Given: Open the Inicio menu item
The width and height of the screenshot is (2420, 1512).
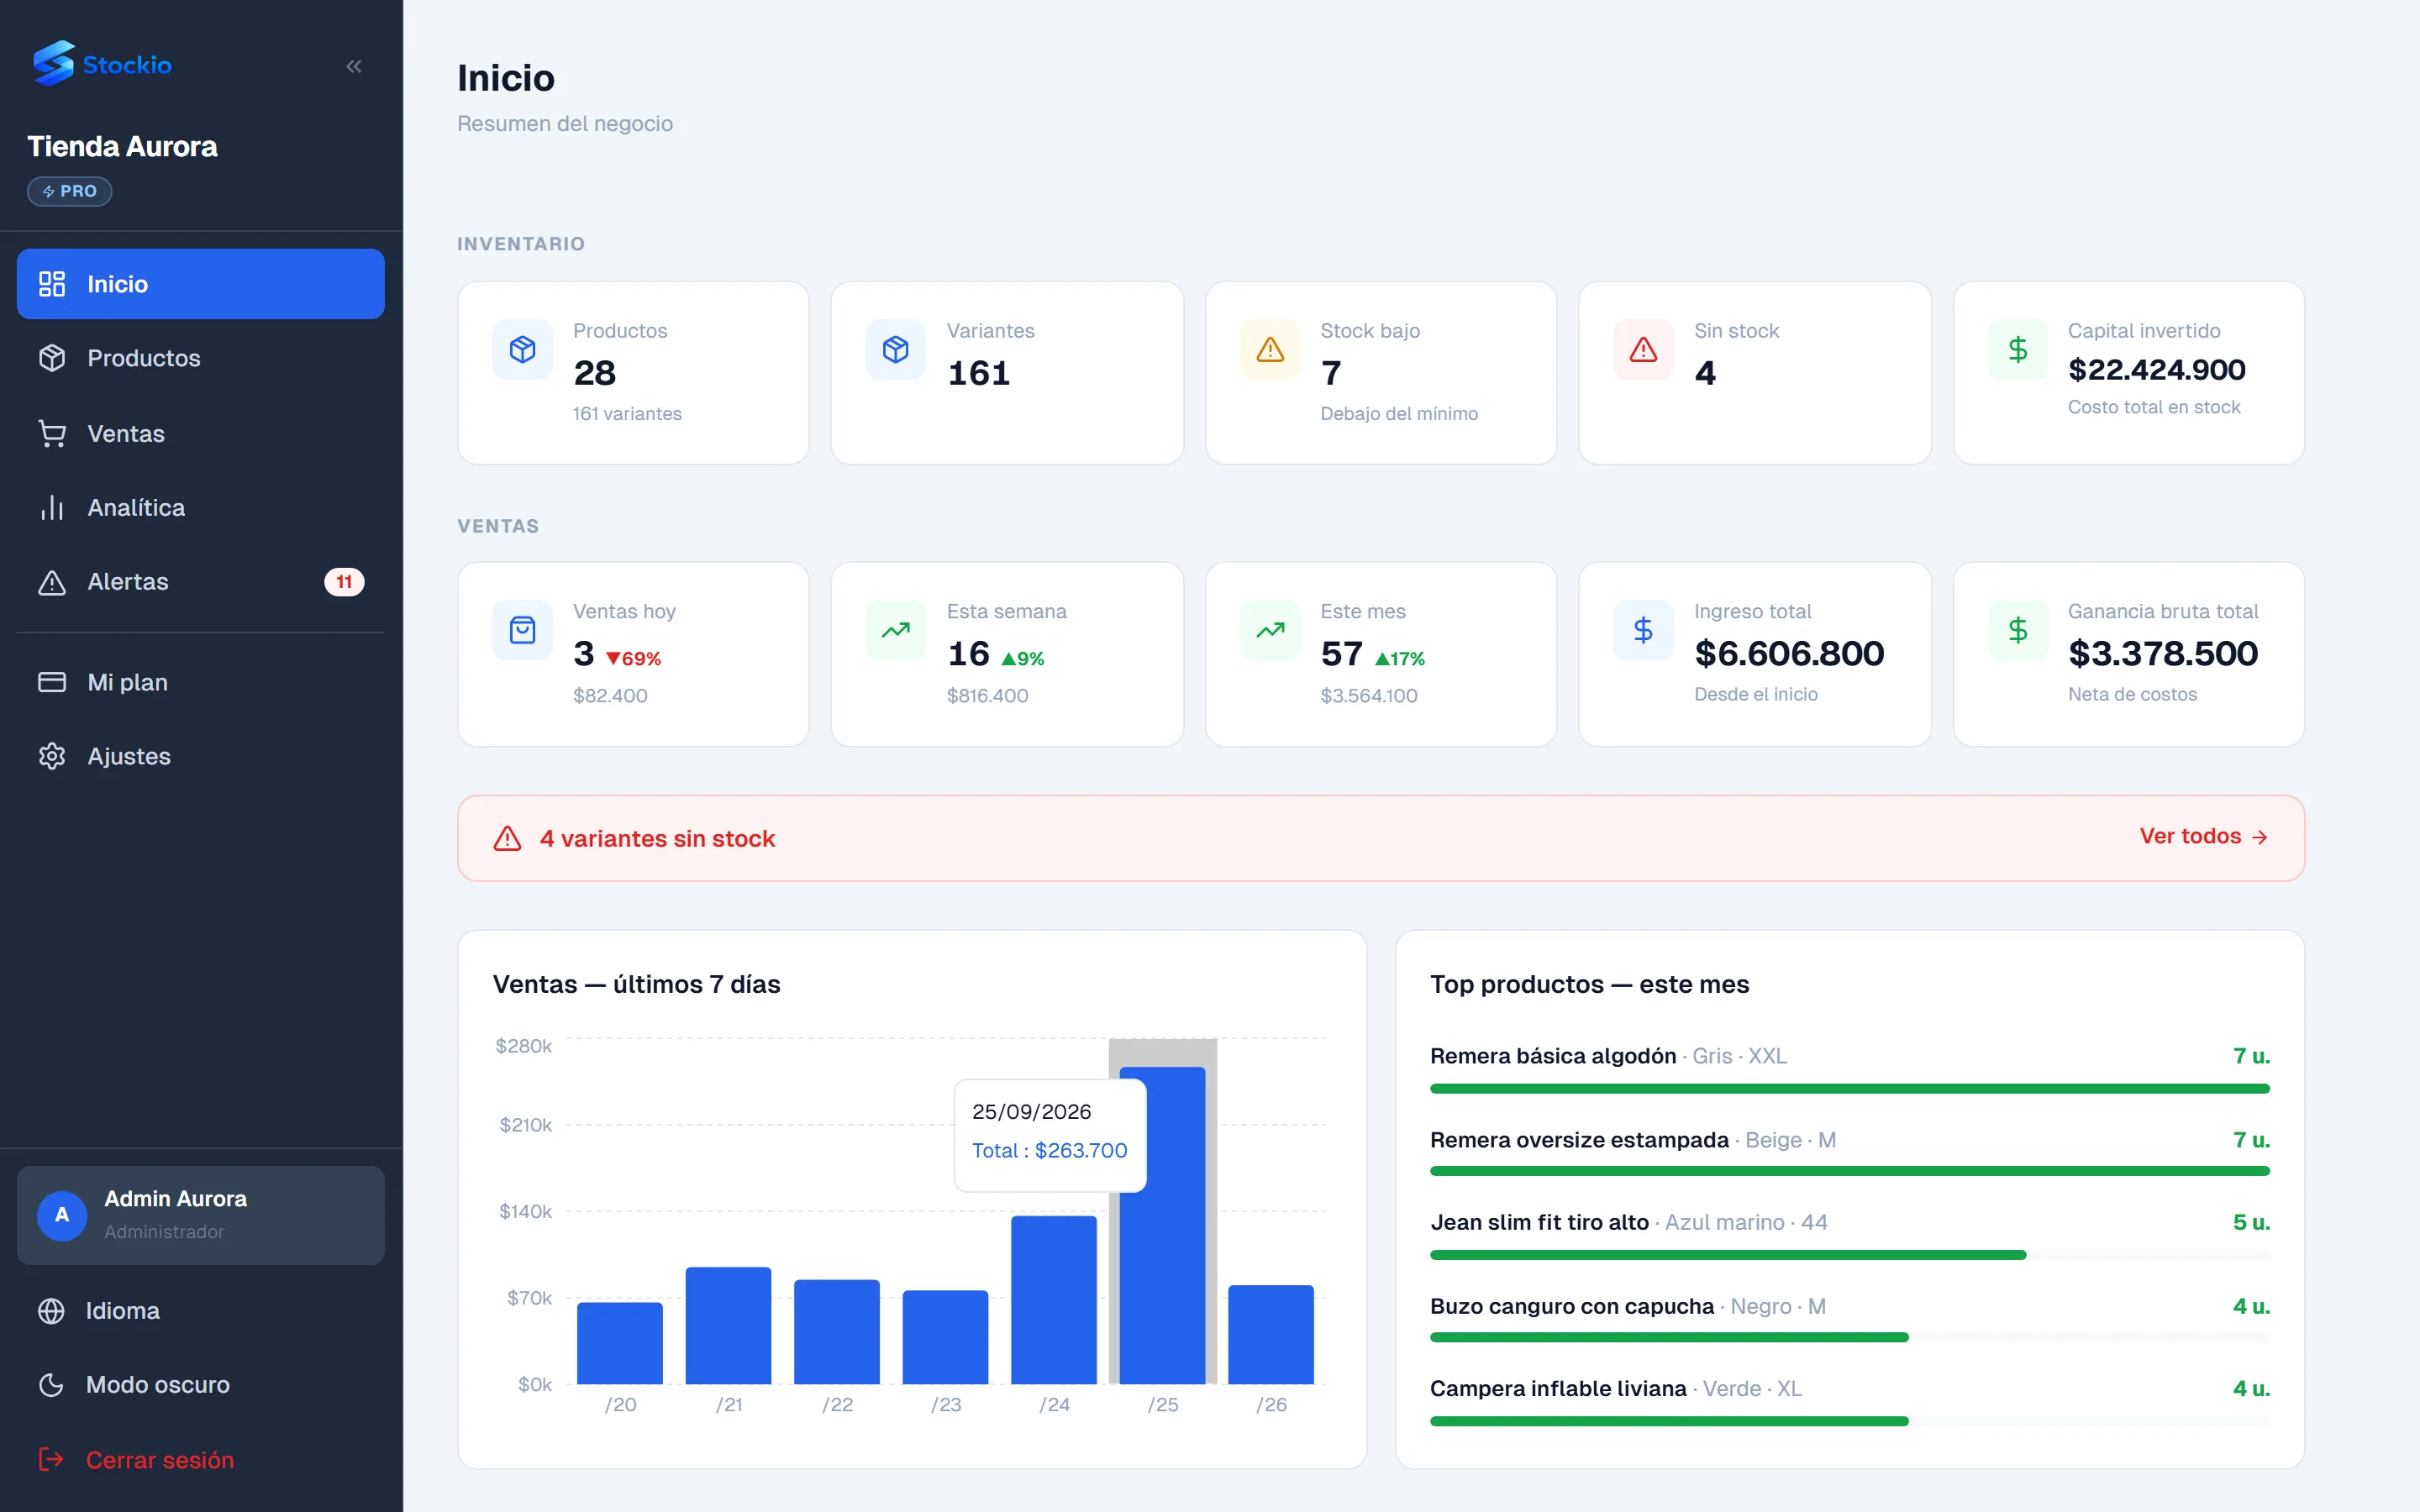Looking at the screenshot, I should click(x=201, y=284).
